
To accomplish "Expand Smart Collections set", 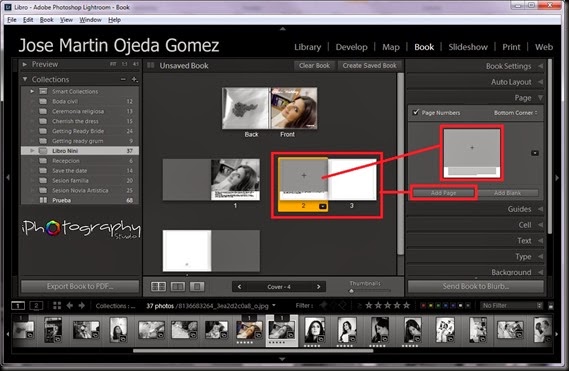I will [32, 91].
